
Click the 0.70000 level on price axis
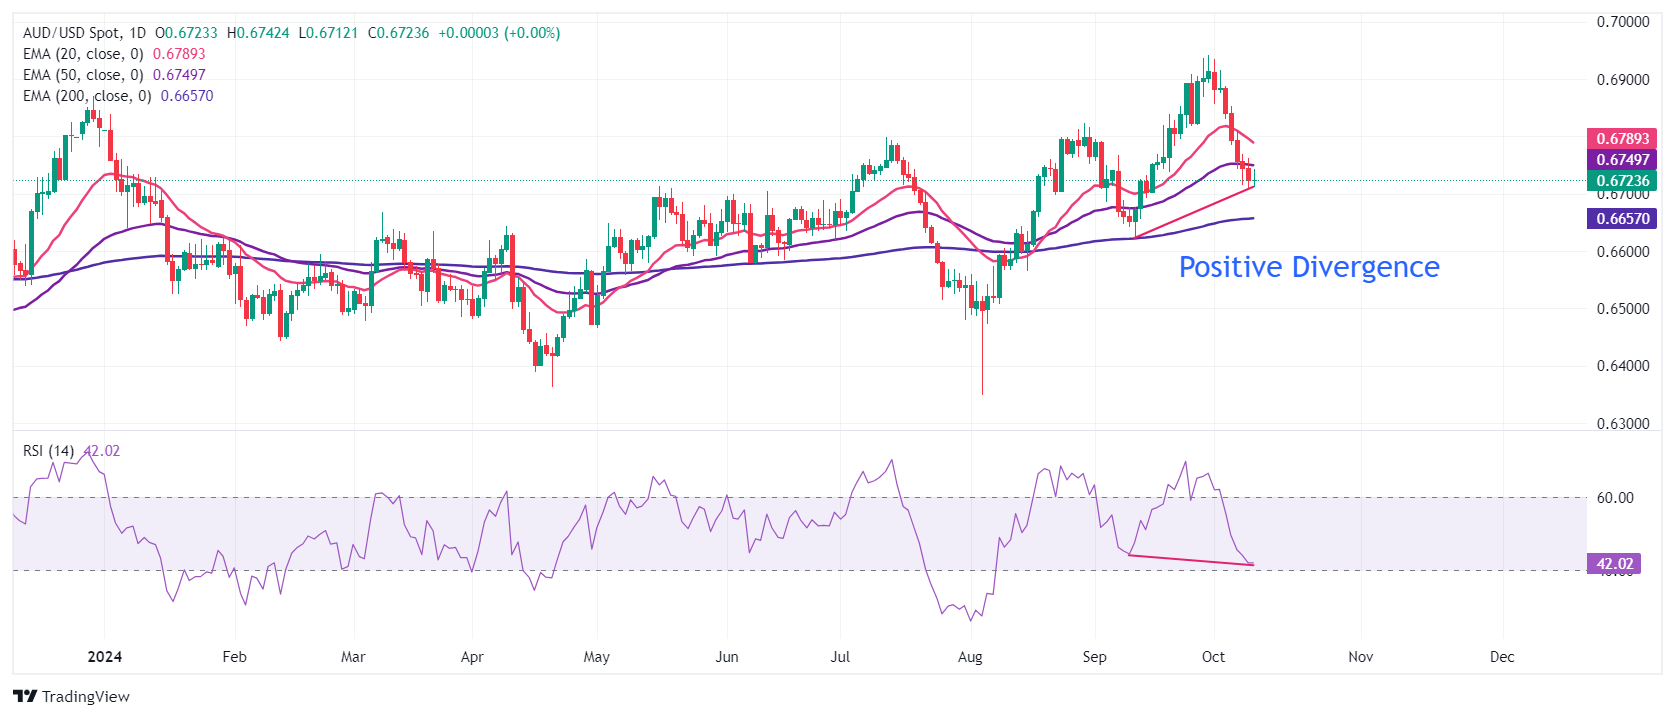pyautogui.click(x=1622, y=22)
